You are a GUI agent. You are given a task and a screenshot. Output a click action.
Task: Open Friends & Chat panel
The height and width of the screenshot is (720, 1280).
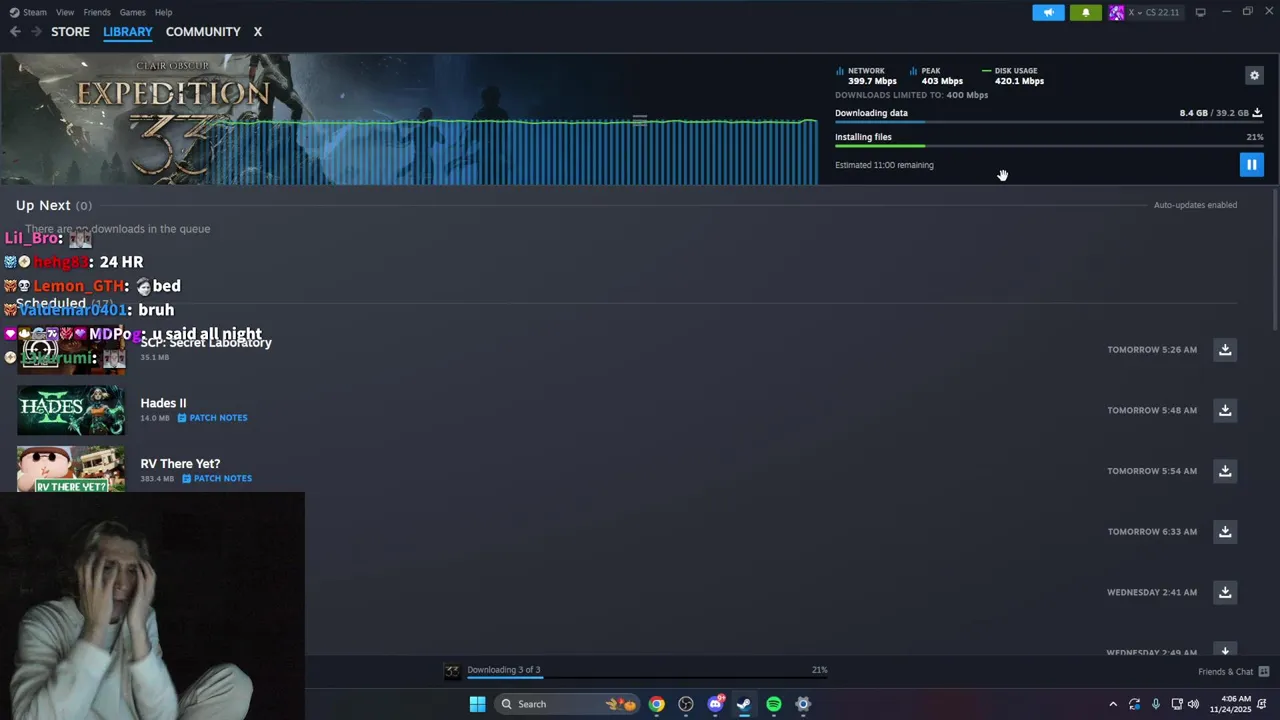1233,672
